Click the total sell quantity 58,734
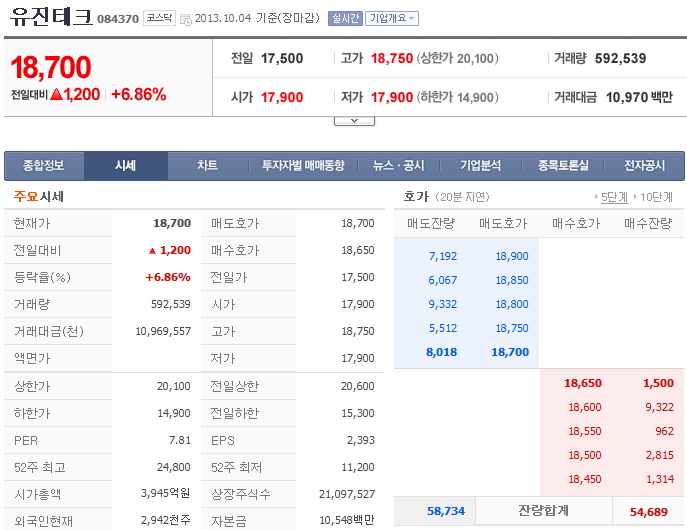 point(446,511)
